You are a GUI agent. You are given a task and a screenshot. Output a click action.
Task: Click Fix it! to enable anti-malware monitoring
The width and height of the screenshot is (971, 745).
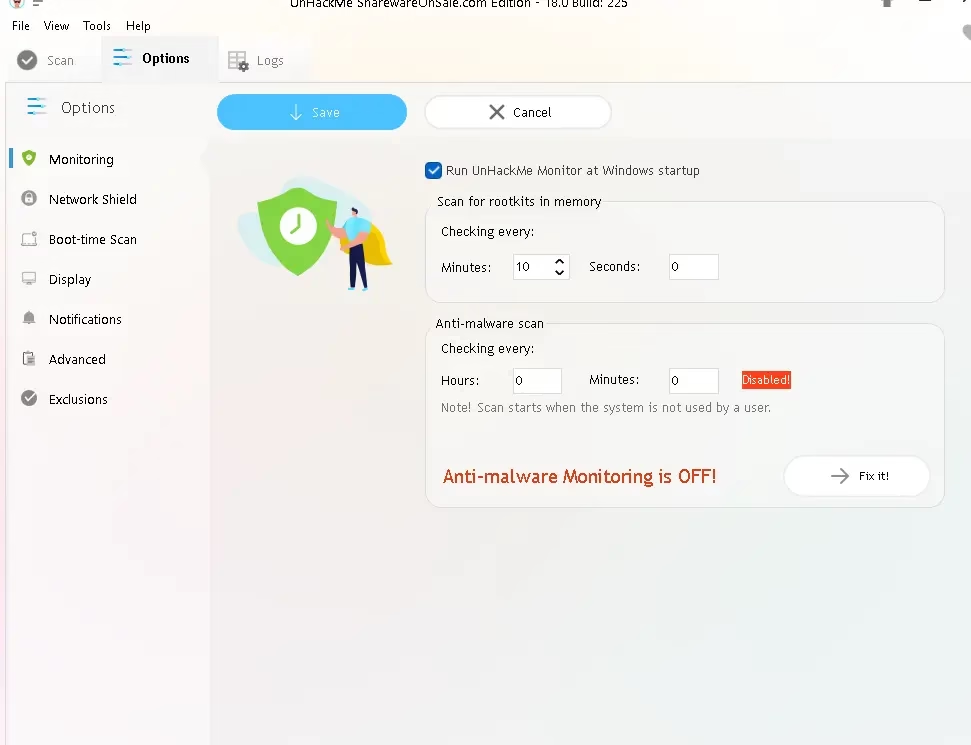[x=857, y=477]
